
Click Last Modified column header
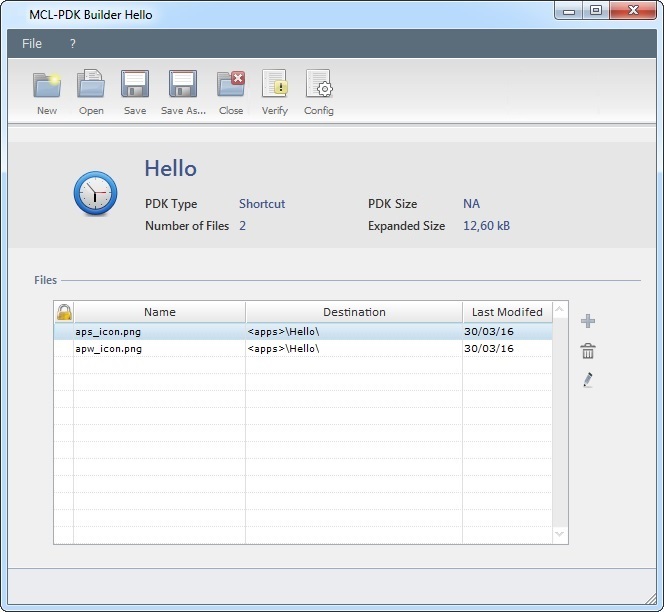(507, 312)
